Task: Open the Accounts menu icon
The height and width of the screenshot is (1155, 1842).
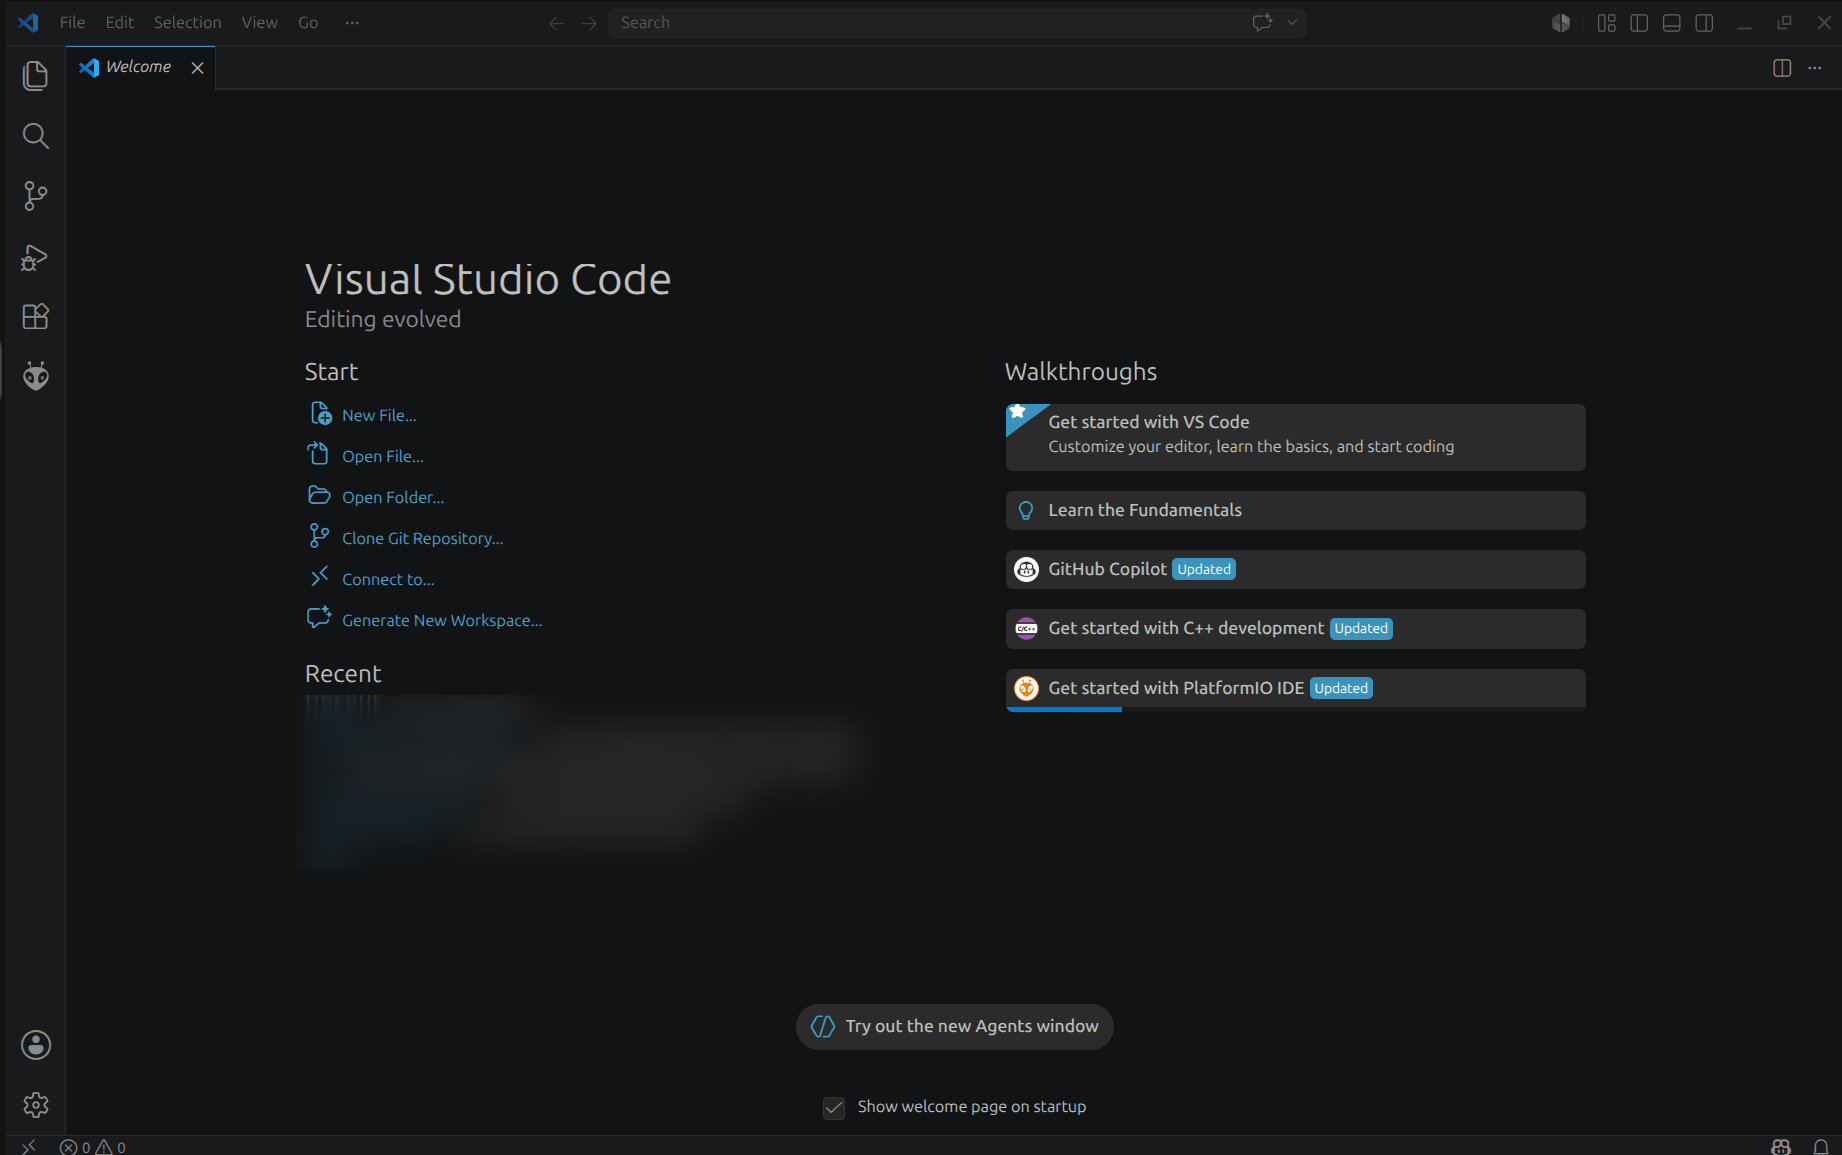Action: click(x=35, y=1045)
